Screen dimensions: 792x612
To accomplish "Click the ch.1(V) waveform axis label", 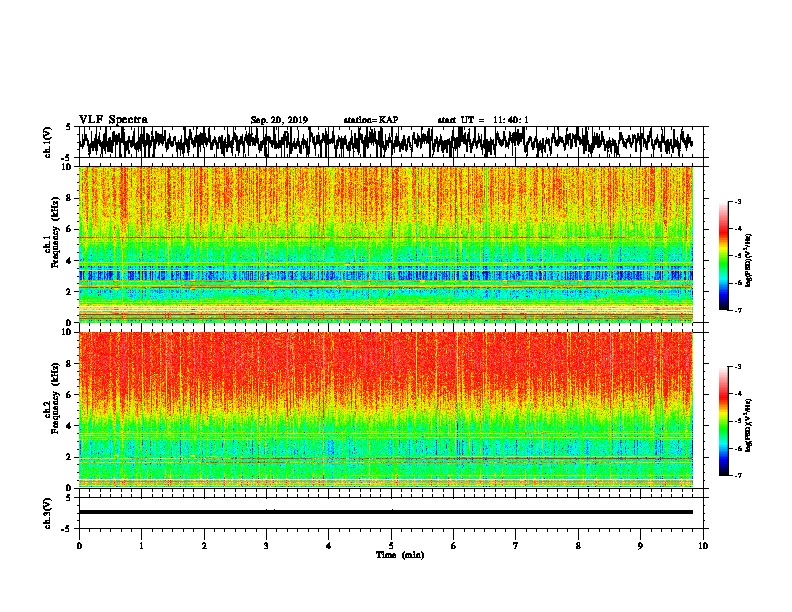I will tap(48, 142).
